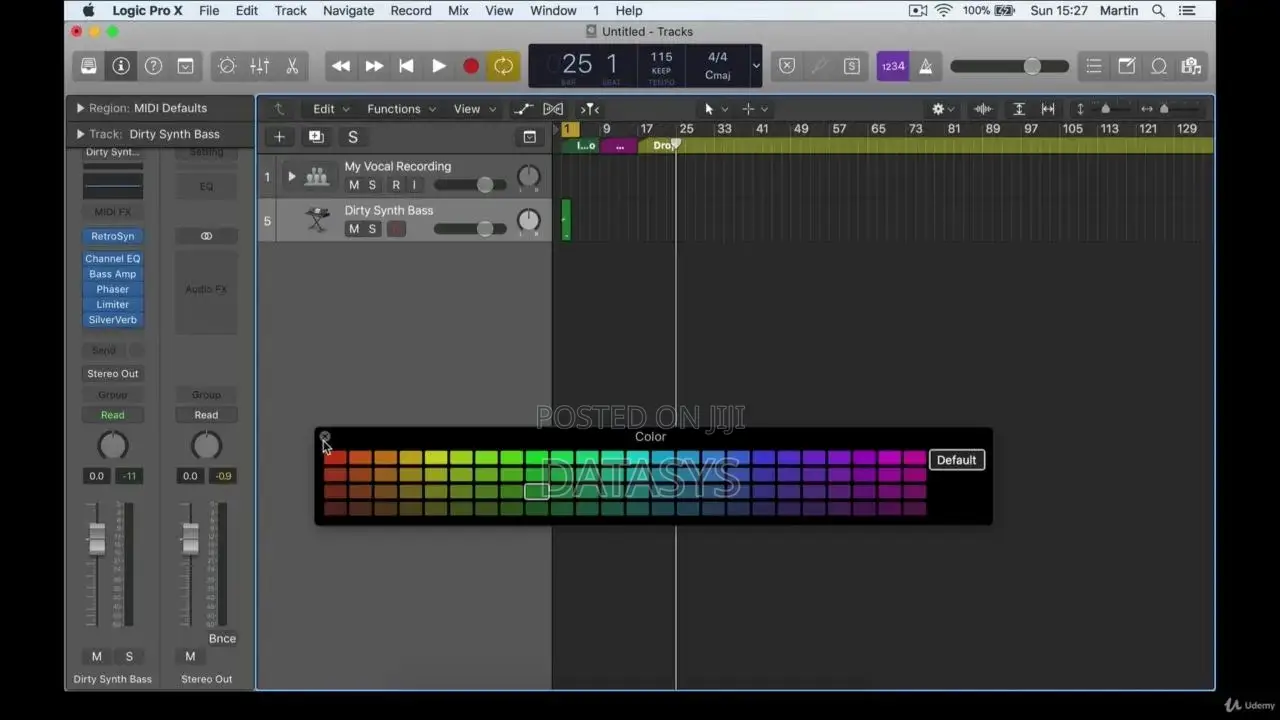This screenshot has width=1280, height=720.
Task: Go to beginning transport button
Action: (406, 66)
